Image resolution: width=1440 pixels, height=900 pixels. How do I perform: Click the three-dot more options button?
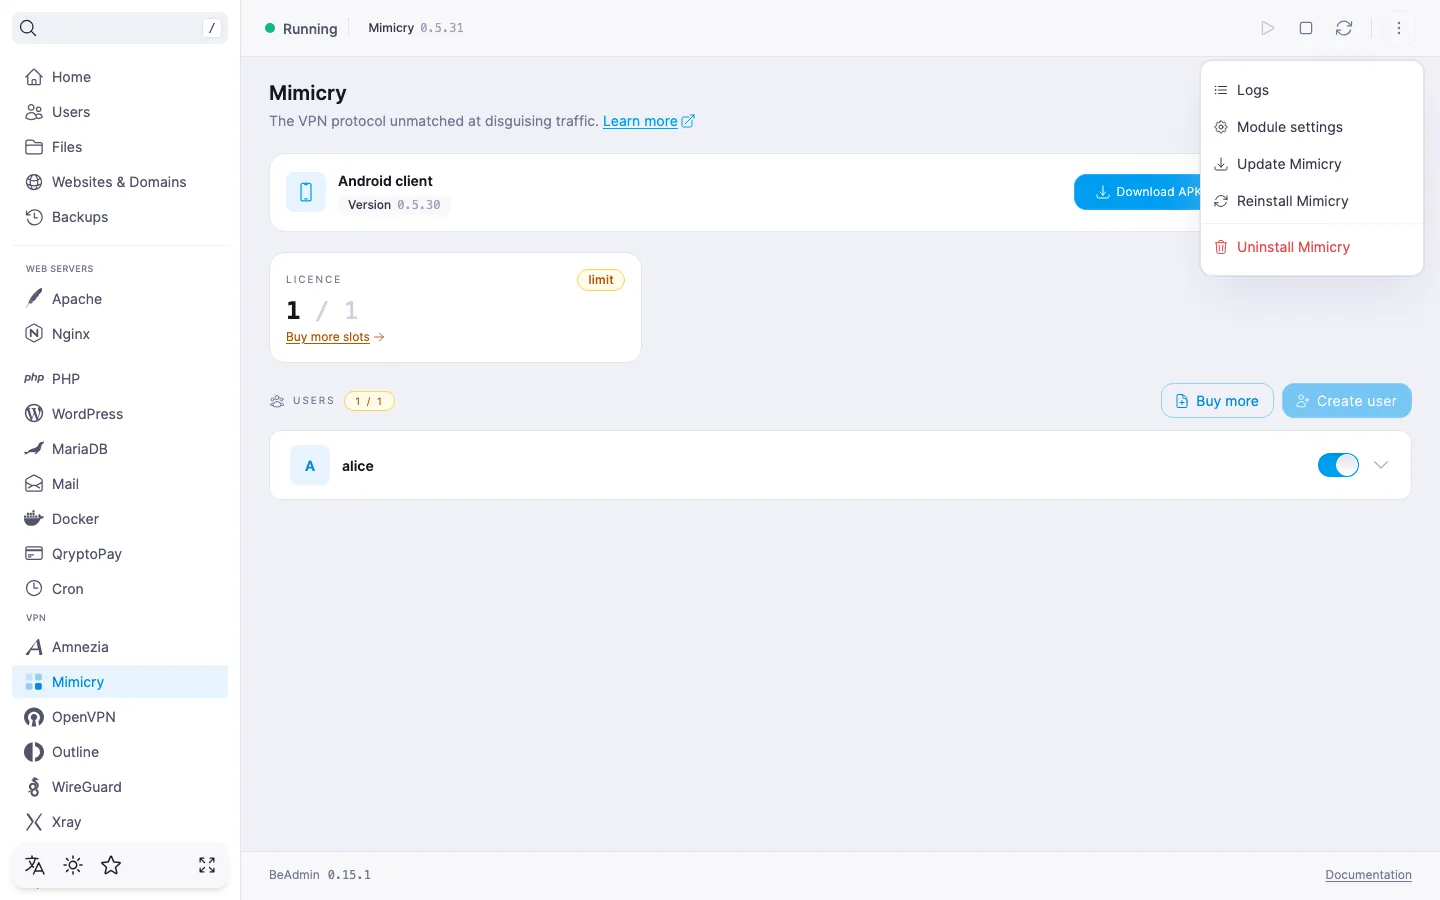click(x=1399, y=28)
